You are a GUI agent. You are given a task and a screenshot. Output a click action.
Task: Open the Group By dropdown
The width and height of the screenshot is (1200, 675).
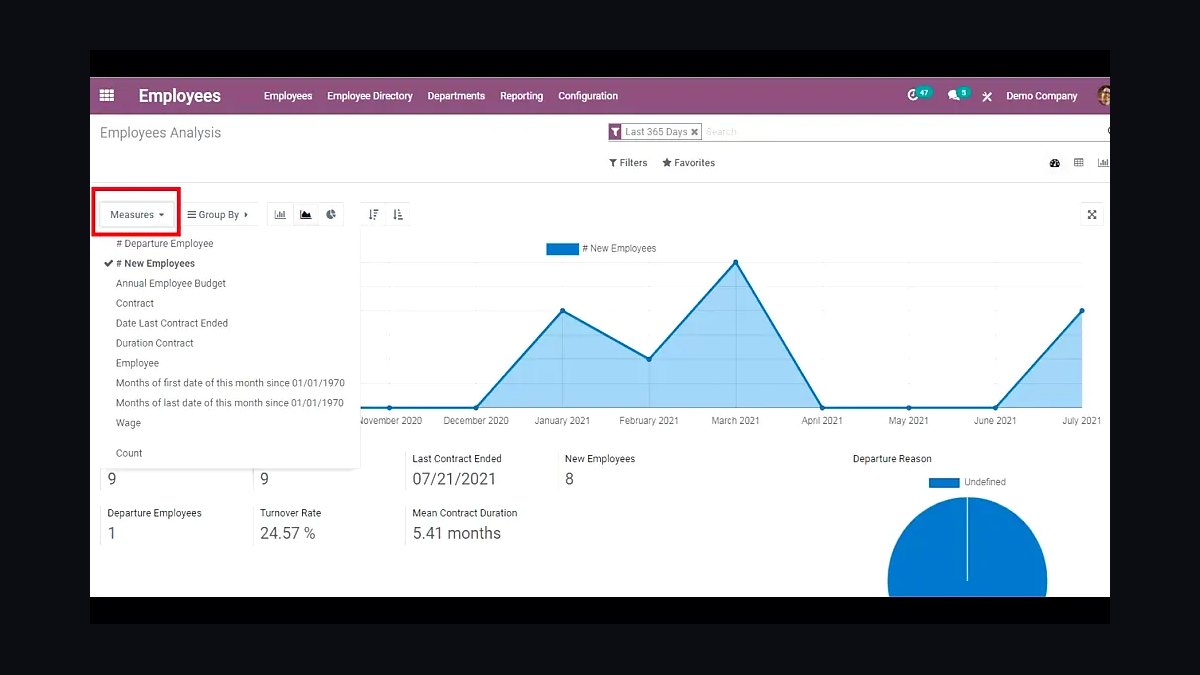218,215
